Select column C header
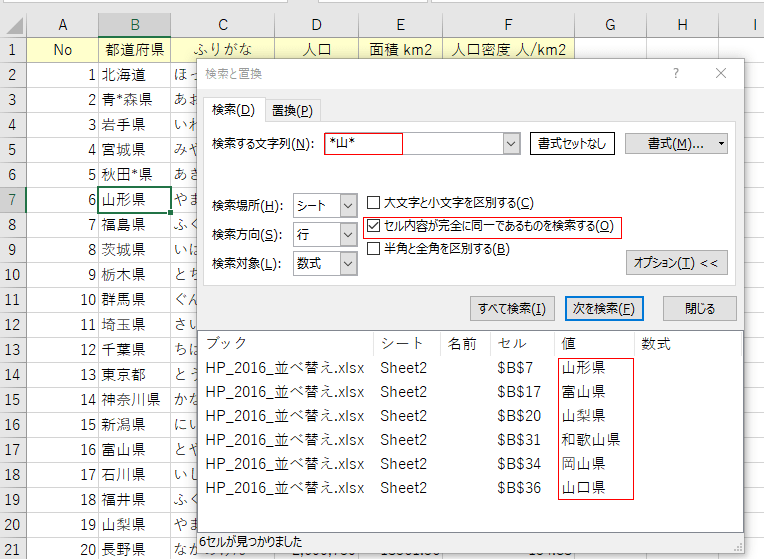764x559 pixels. click(223, 25)
